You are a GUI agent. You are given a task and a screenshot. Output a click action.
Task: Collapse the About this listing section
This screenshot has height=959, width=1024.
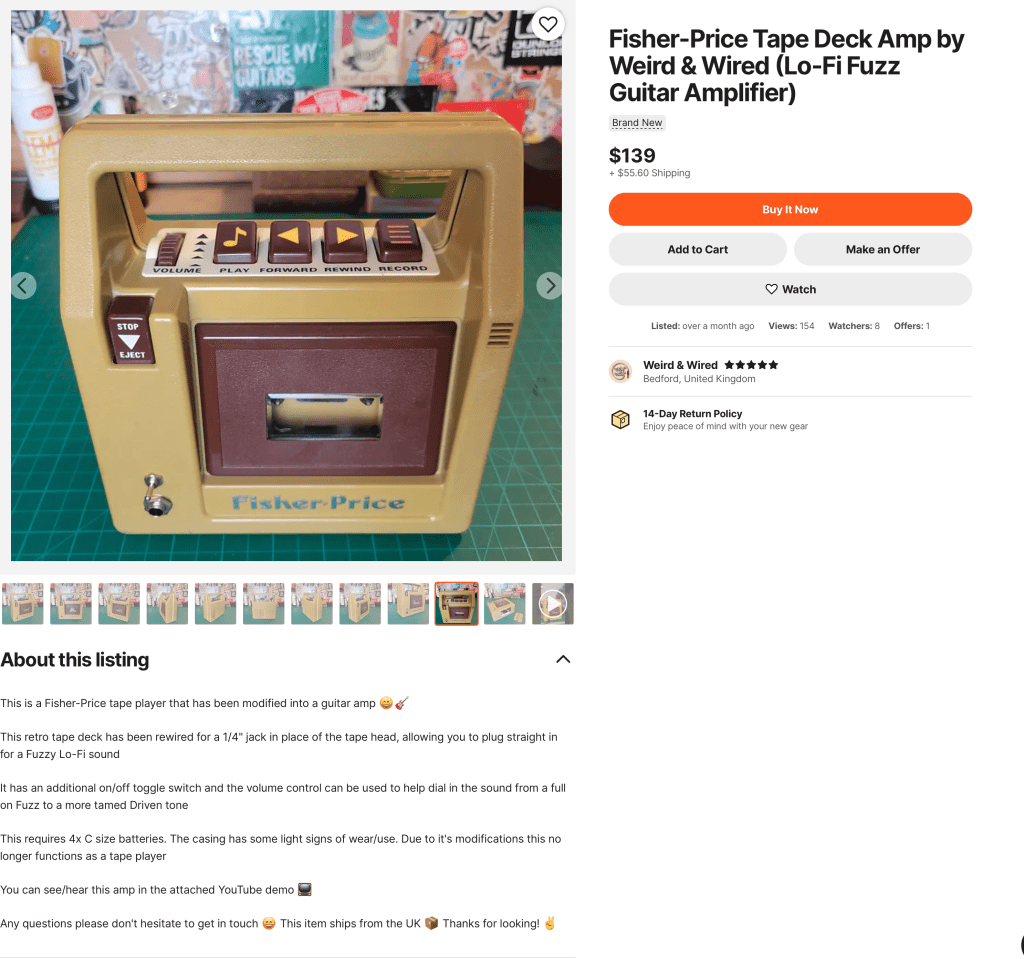pyautogui.click(x=563, y=659)
